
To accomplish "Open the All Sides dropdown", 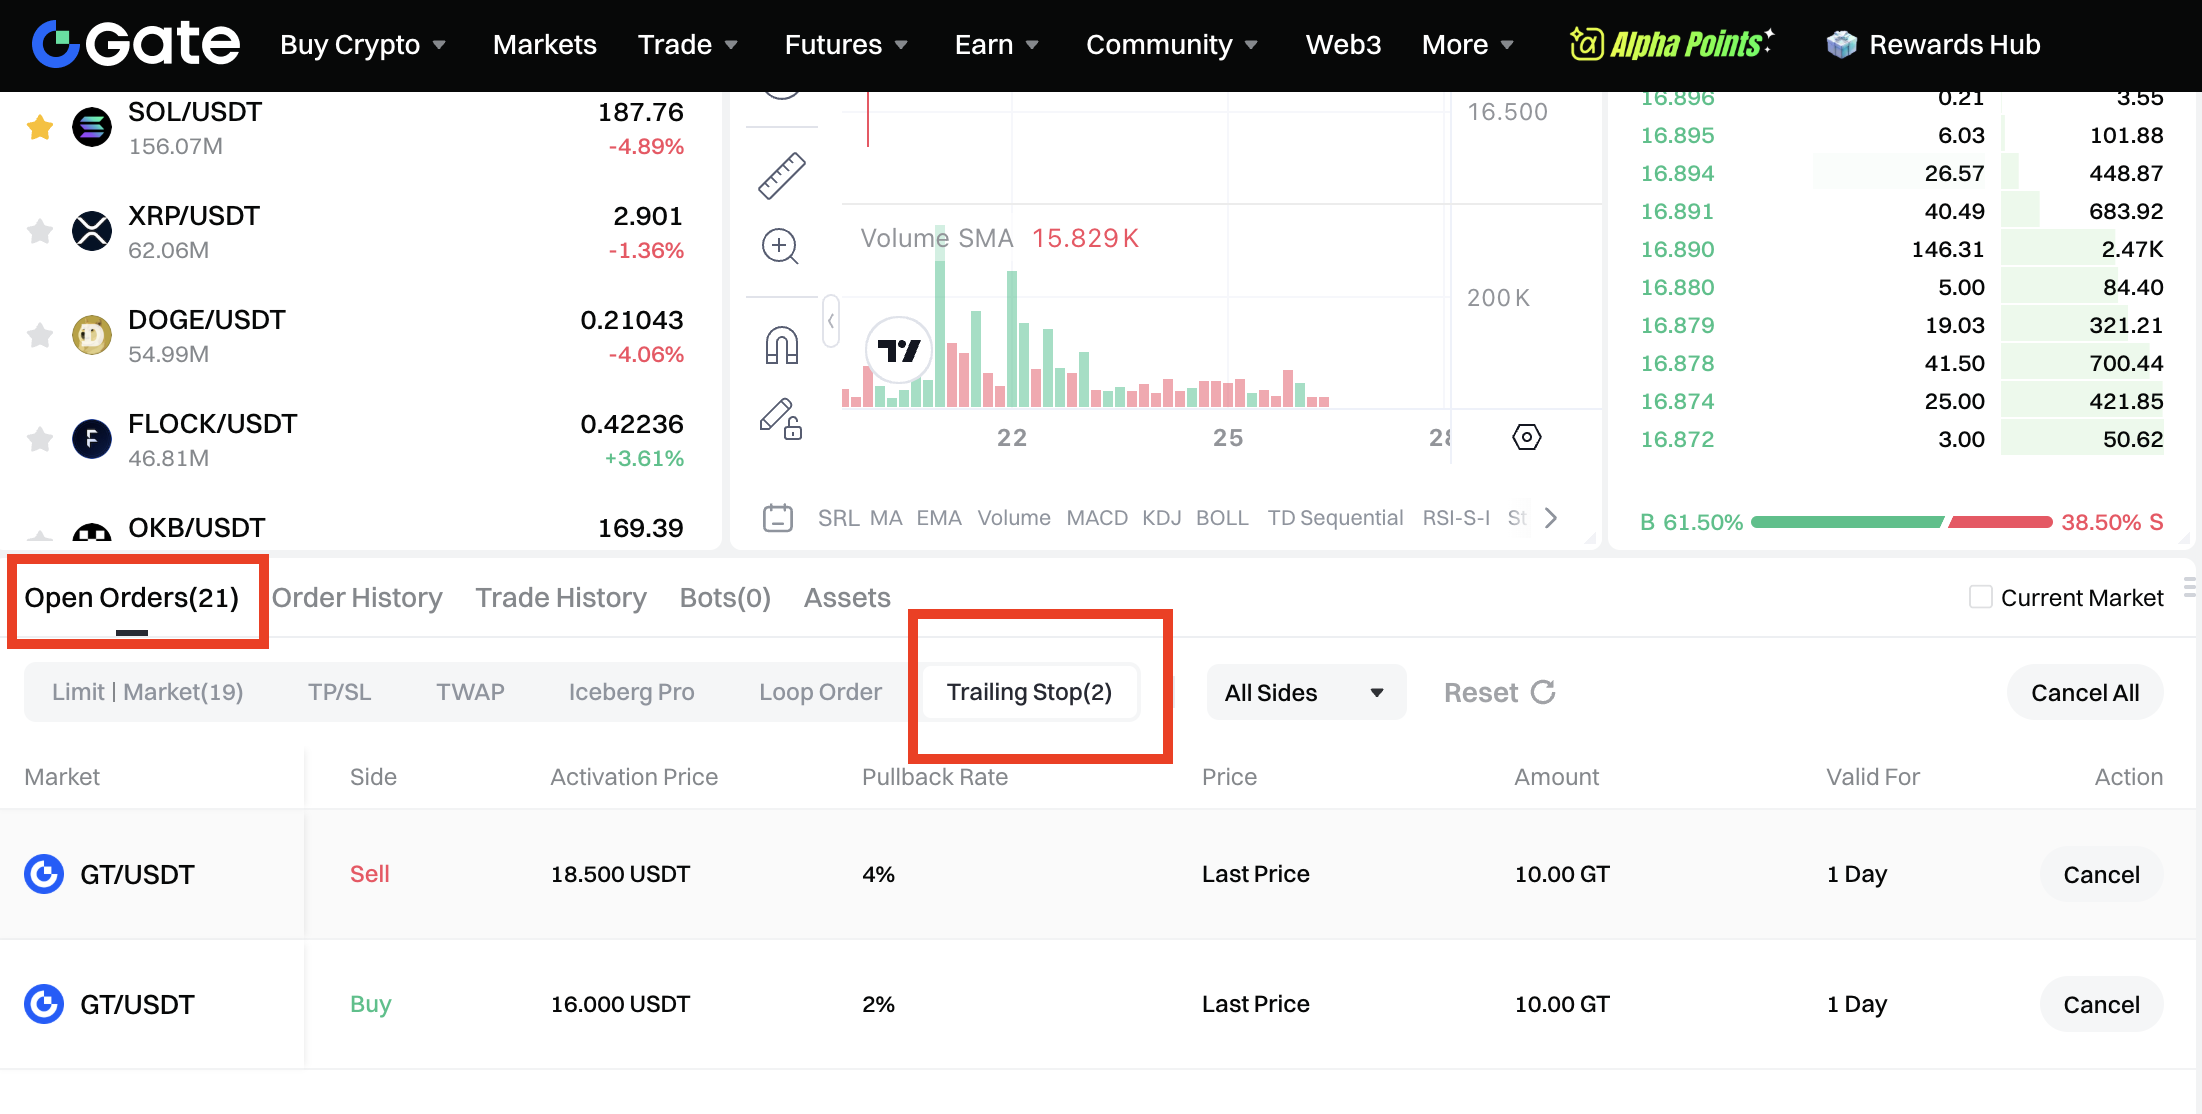I will coord(1305,692).
